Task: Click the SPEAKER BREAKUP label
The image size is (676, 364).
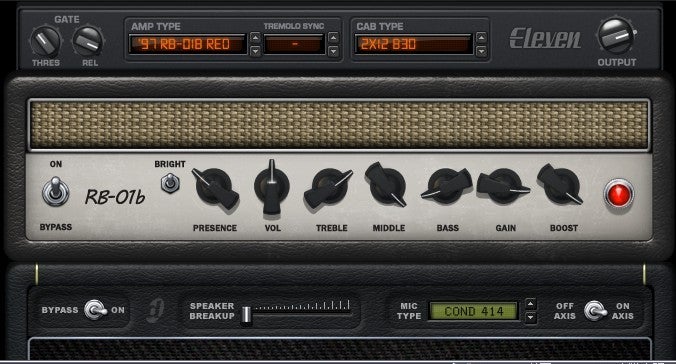Action: (x=212, y=311)
